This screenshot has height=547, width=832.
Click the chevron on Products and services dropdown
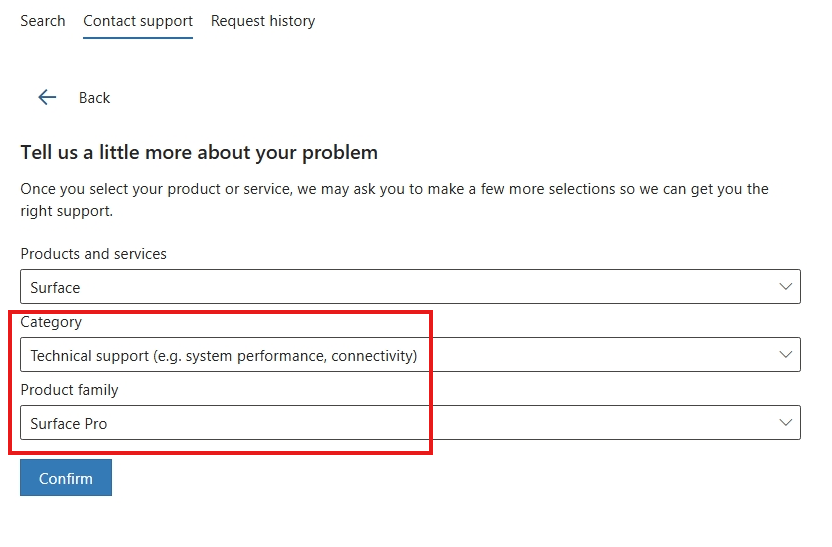click(x=785, y=287)
